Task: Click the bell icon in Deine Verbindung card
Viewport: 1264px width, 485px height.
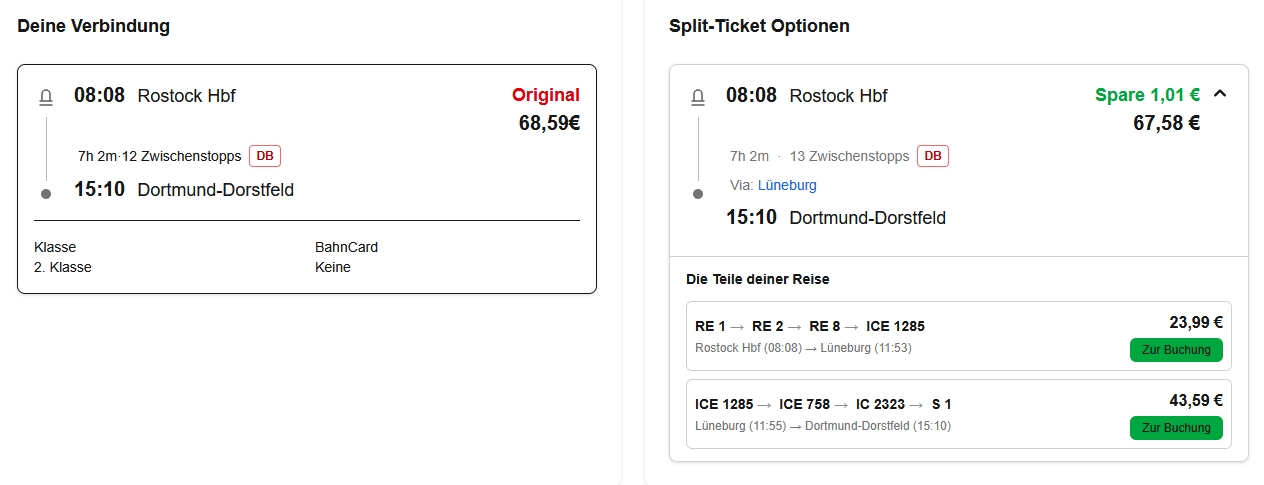Action: coord(46,97)
